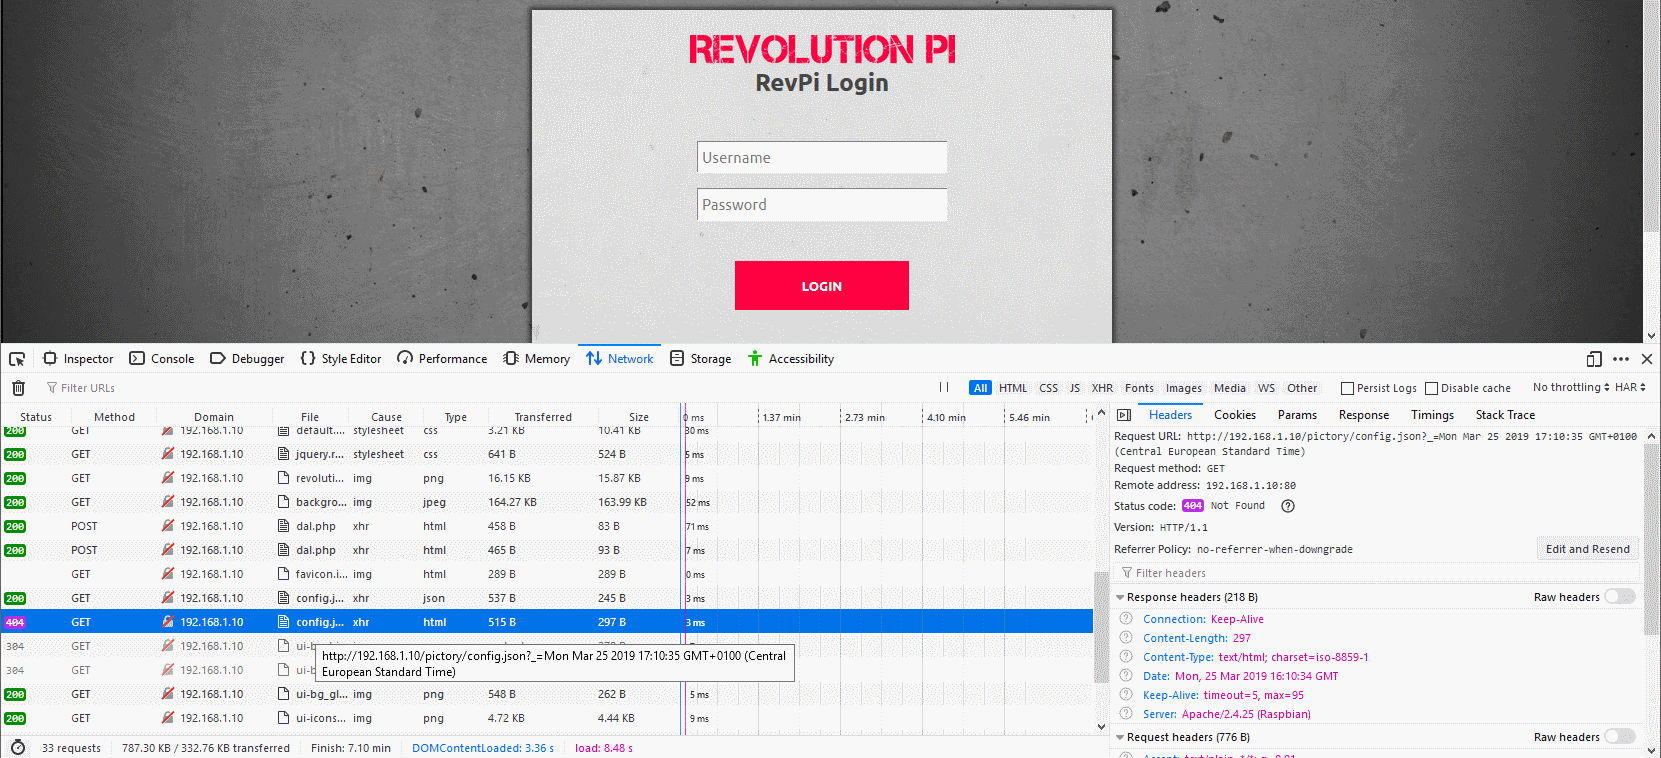Clear network log with trash icon
The image size is (1661, 758).
click(x=18, y=388)
